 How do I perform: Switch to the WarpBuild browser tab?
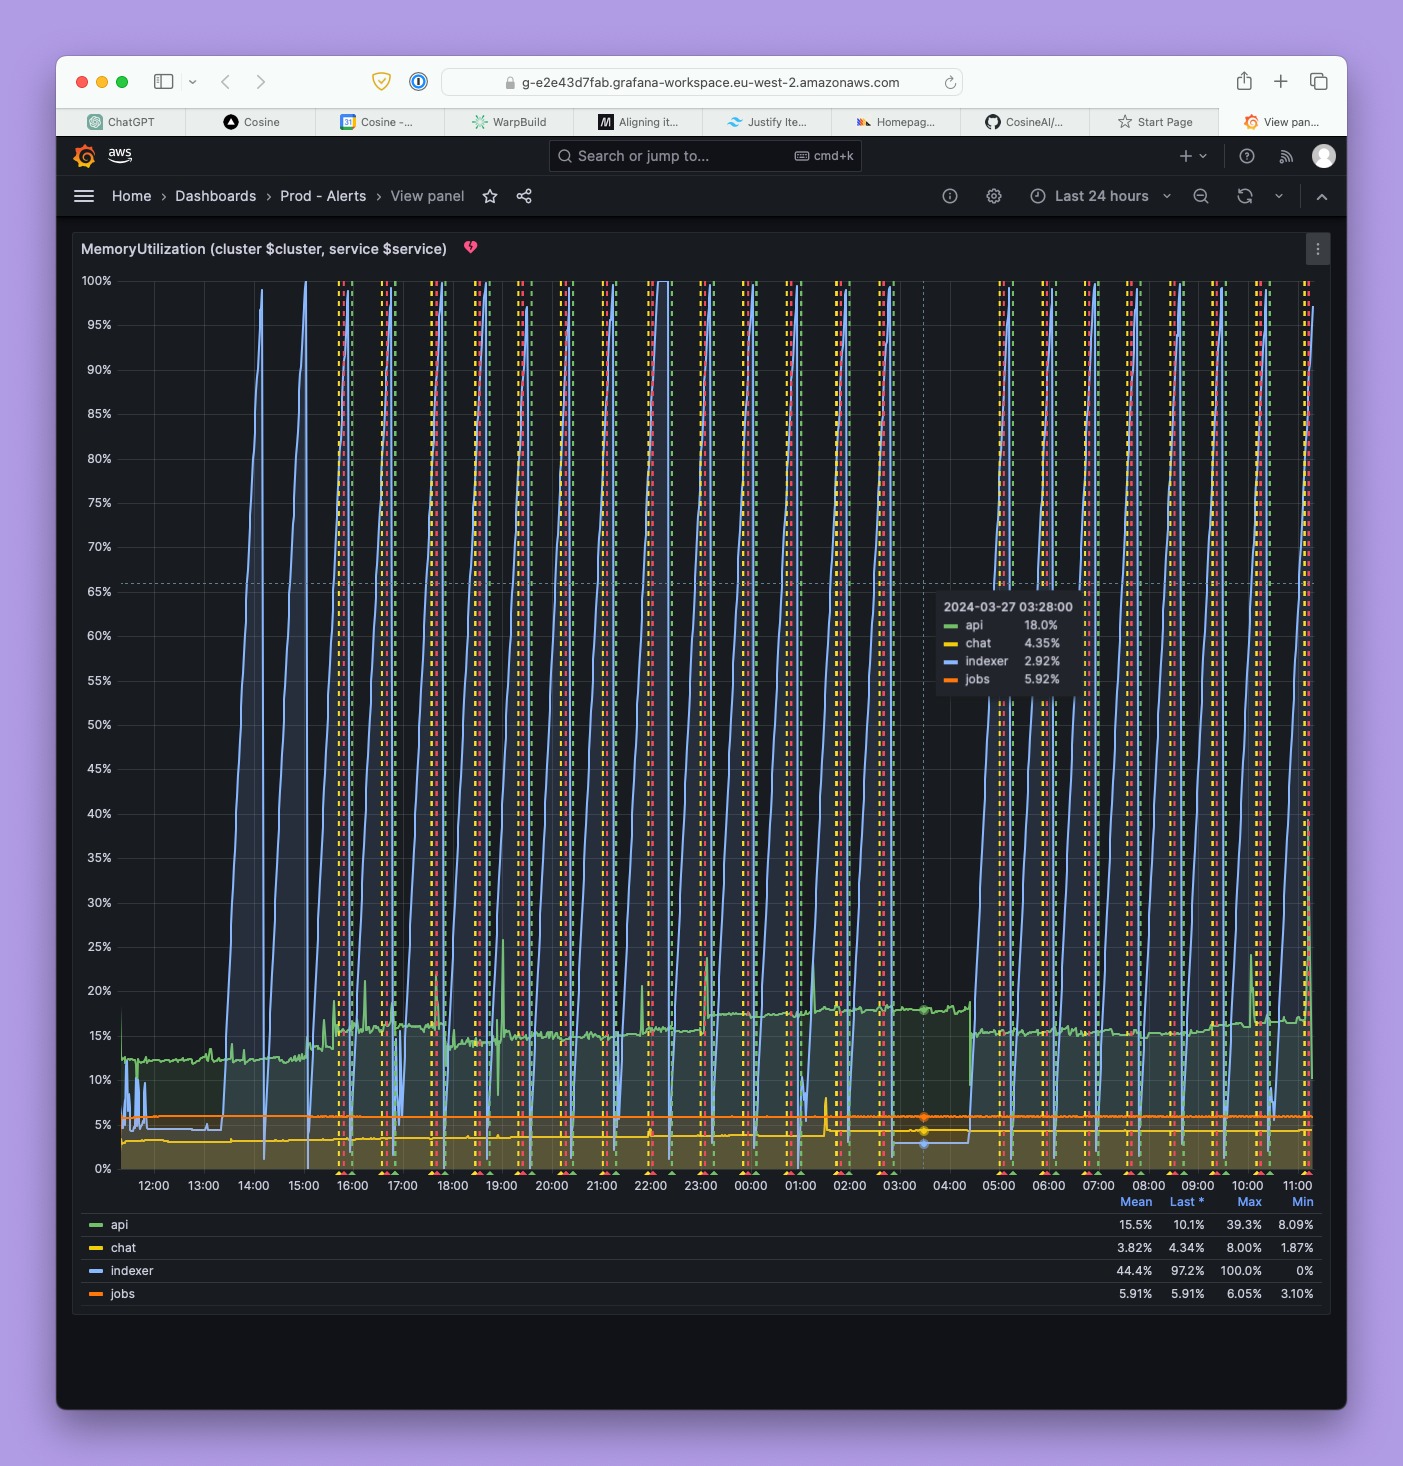pos(509,122)
